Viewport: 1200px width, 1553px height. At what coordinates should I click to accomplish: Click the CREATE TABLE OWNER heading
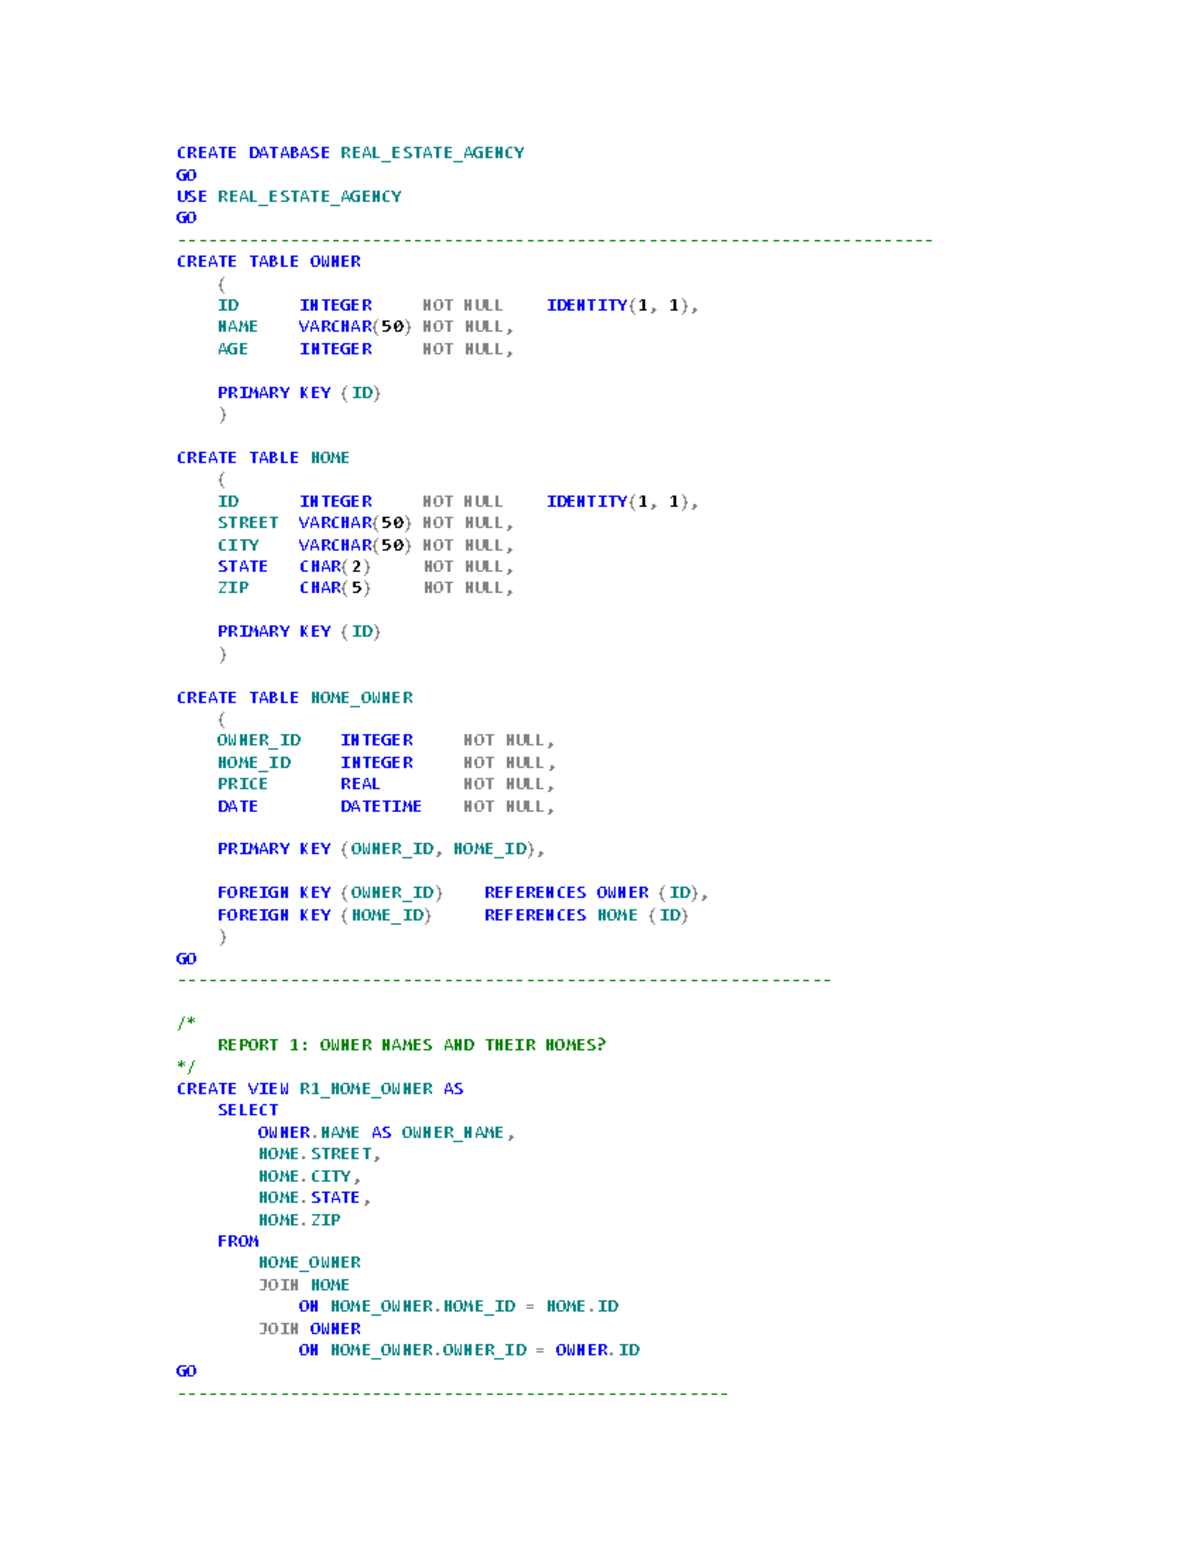(x=268, y=261)
